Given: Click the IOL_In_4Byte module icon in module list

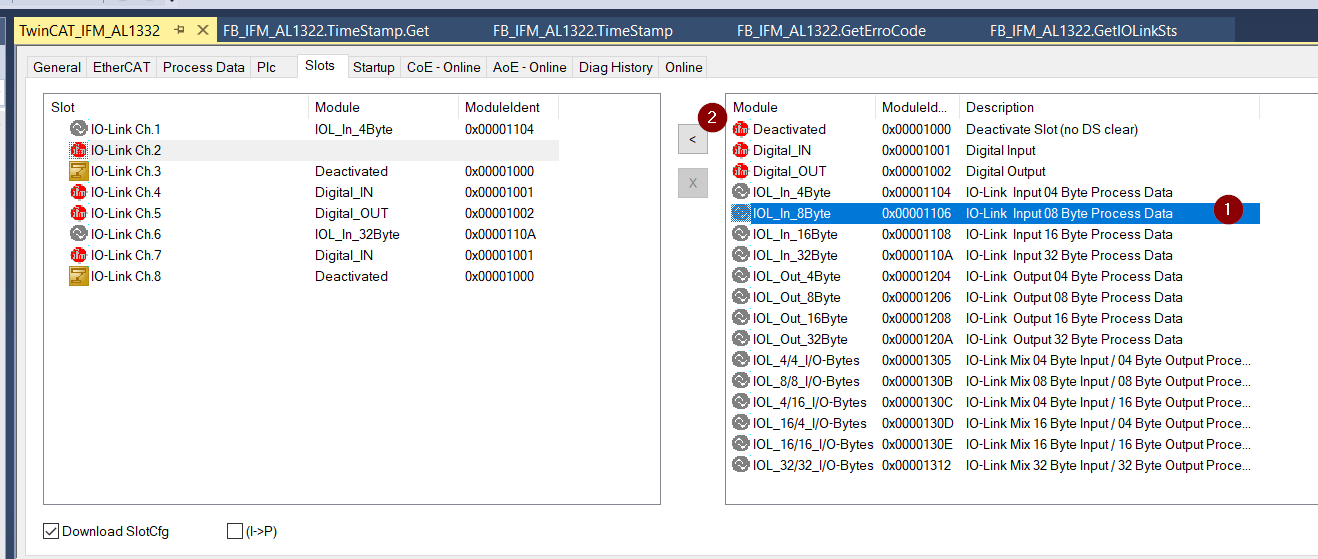Looking at the screenshot, I should (x=741, y=192).
